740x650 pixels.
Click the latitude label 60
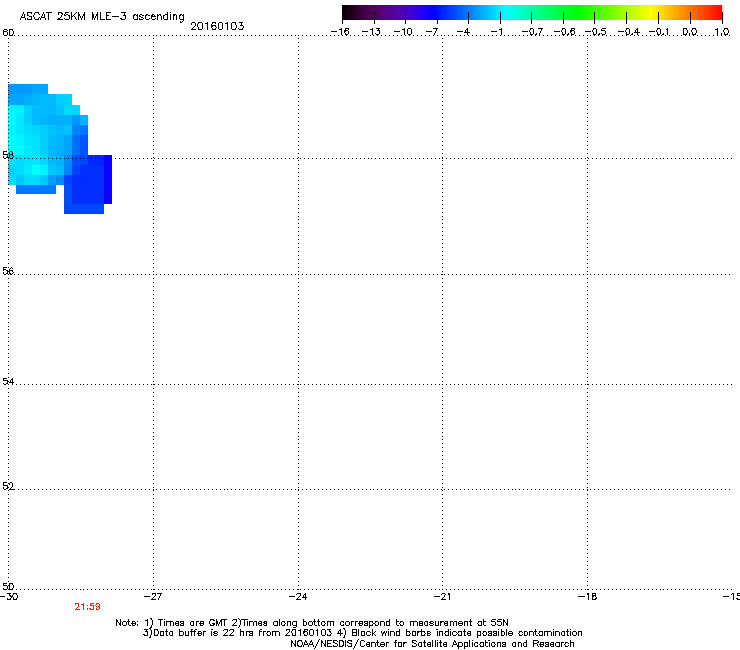(8, 33)
